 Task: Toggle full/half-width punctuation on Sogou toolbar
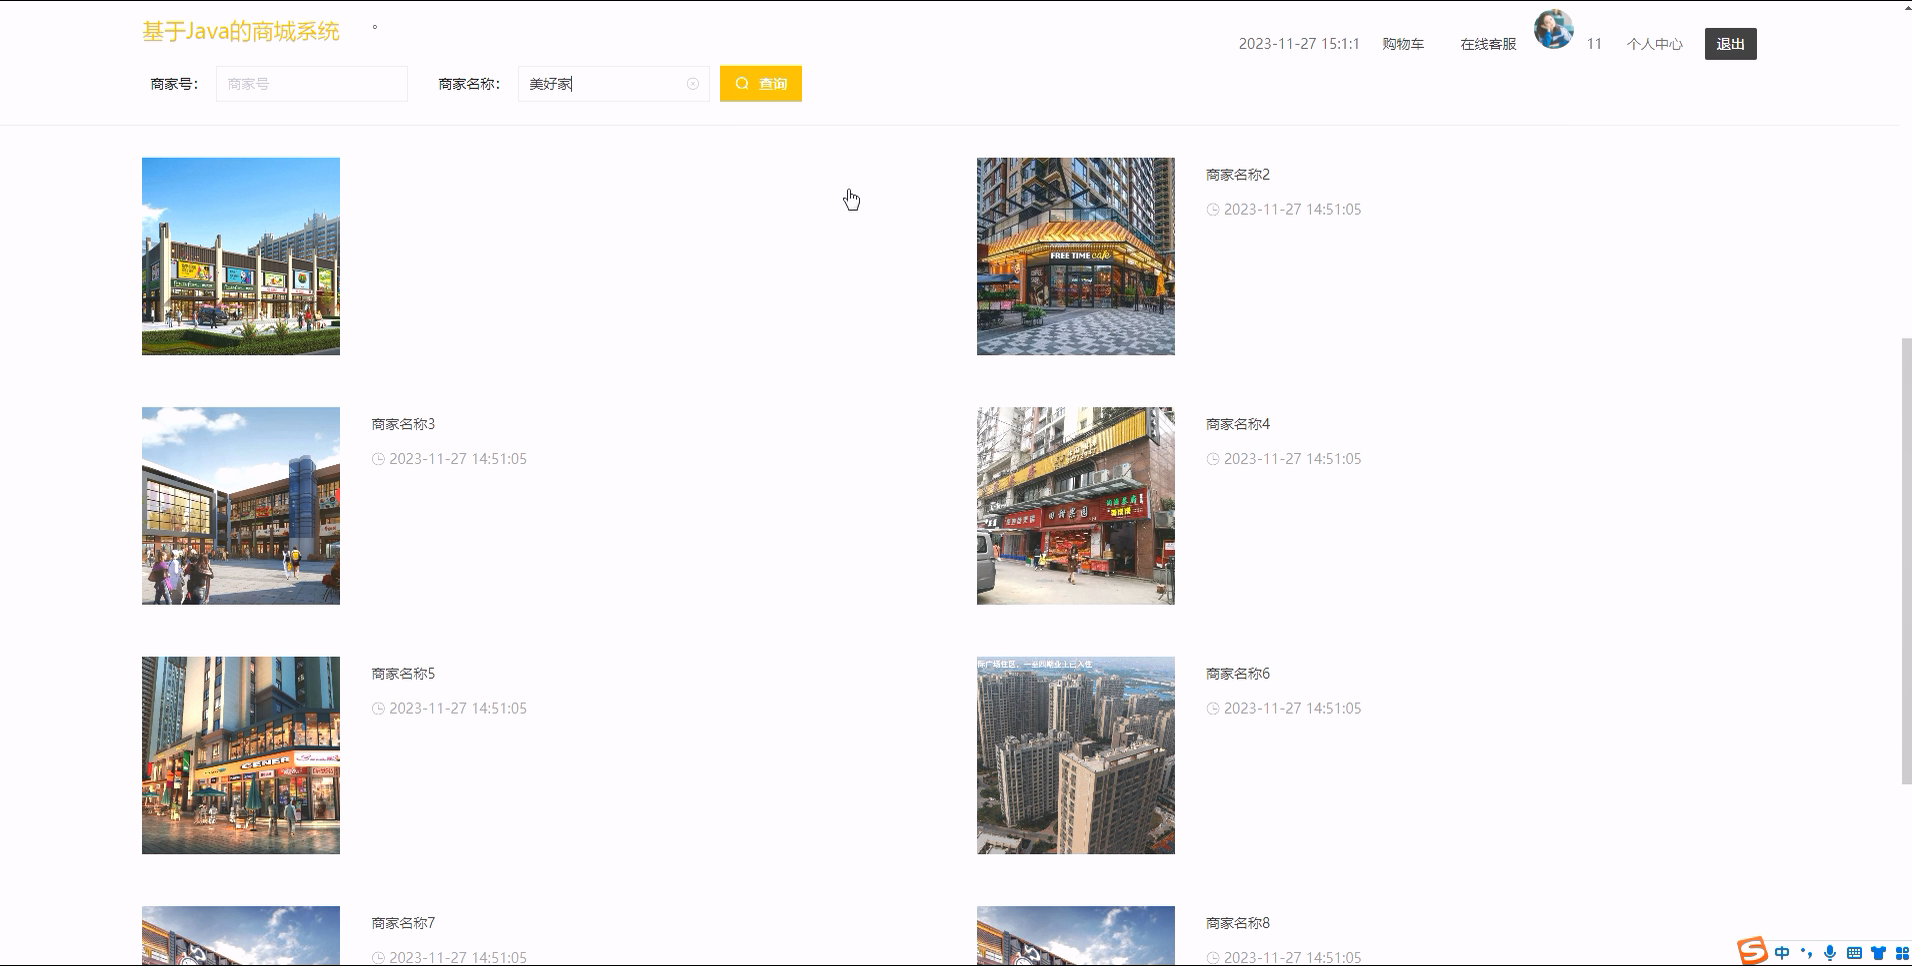[x=1806, y=952]
